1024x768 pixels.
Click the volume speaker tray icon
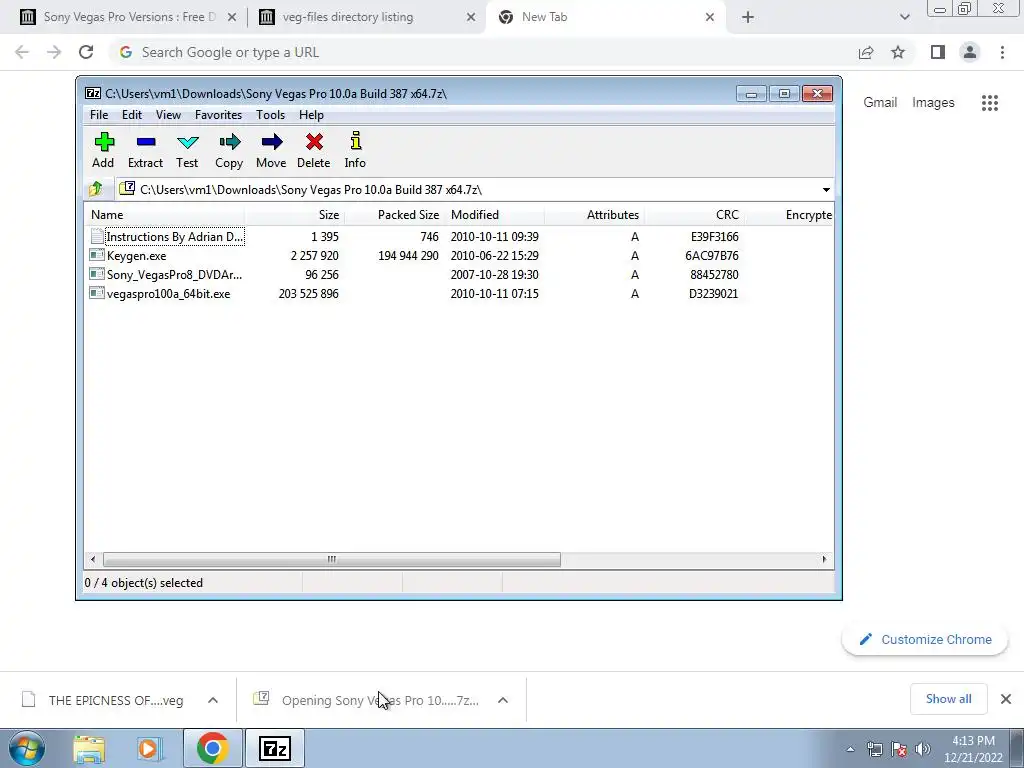(923, 749)
